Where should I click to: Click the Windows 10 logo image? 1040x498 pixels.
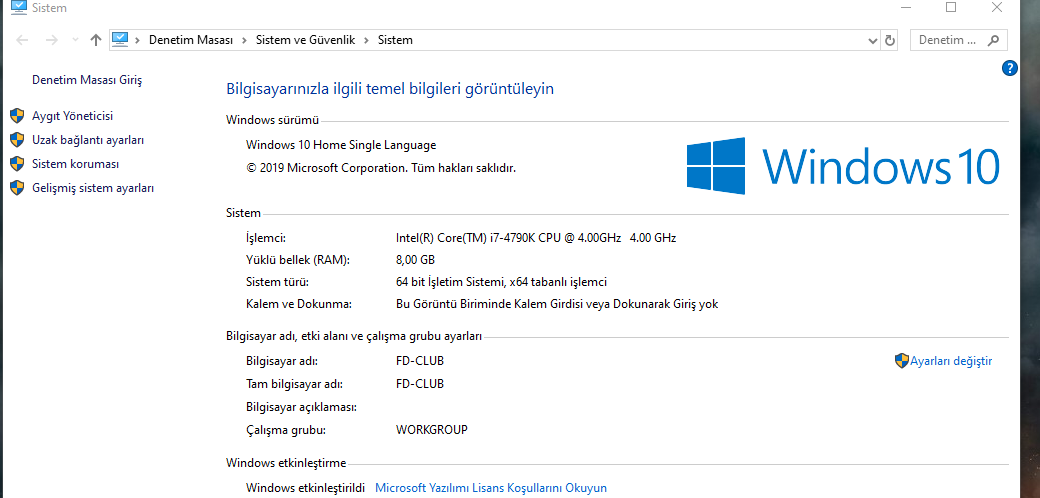[842, 166]
